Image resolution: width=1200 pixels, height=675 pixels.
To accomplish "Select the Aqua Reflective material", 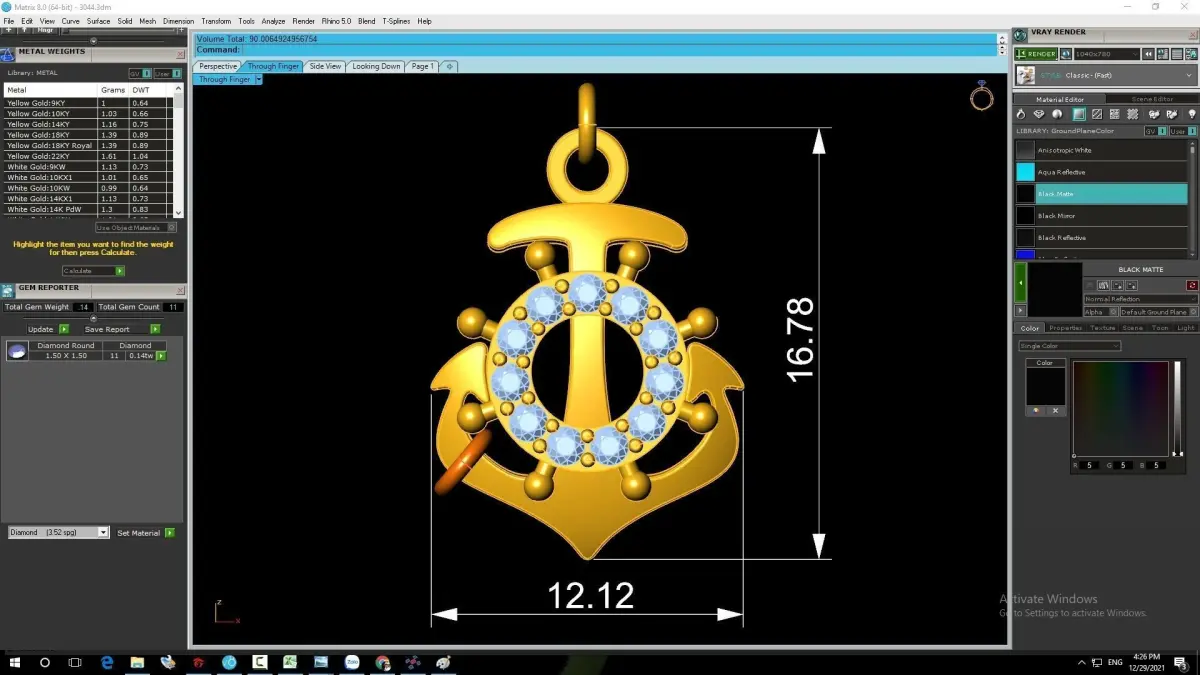I will [x=1101, y=172].
